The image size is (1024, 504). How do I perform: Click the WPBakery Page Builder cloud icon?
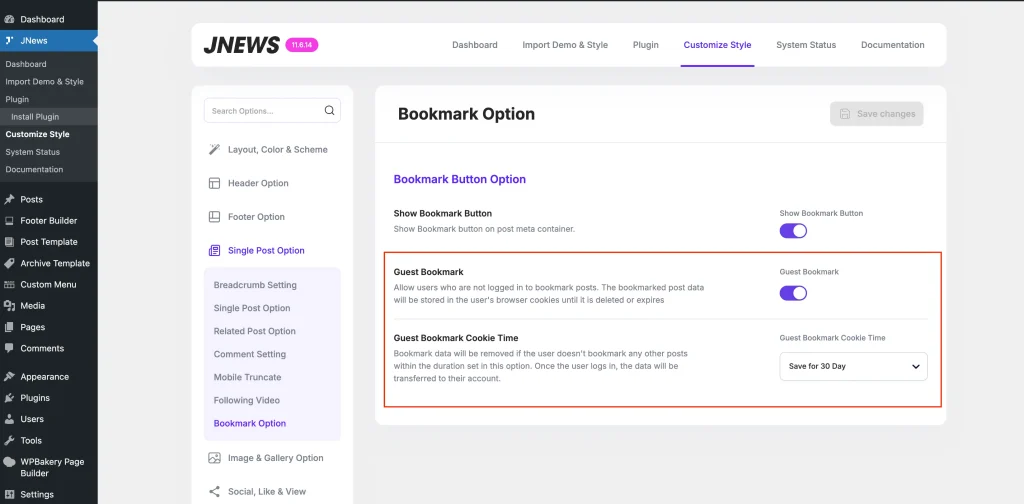9,462
